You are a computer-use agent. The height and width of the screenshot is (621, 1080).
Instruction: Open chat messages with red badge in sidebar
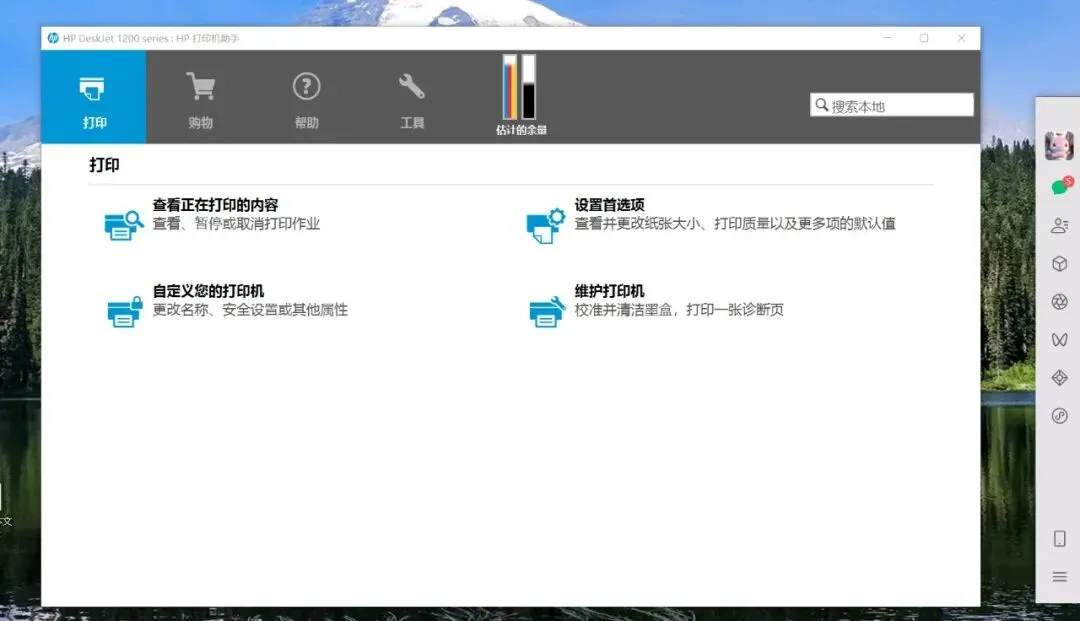pos(1061,187)
